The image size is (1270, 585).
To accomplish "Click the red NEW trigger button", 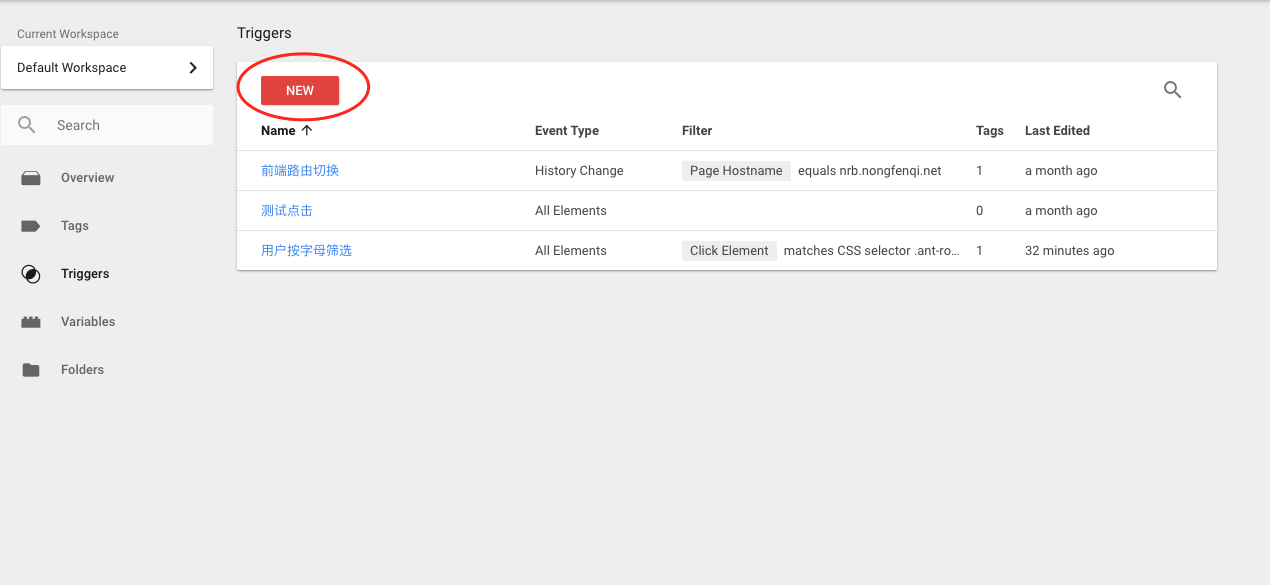I will click(300, 90).
